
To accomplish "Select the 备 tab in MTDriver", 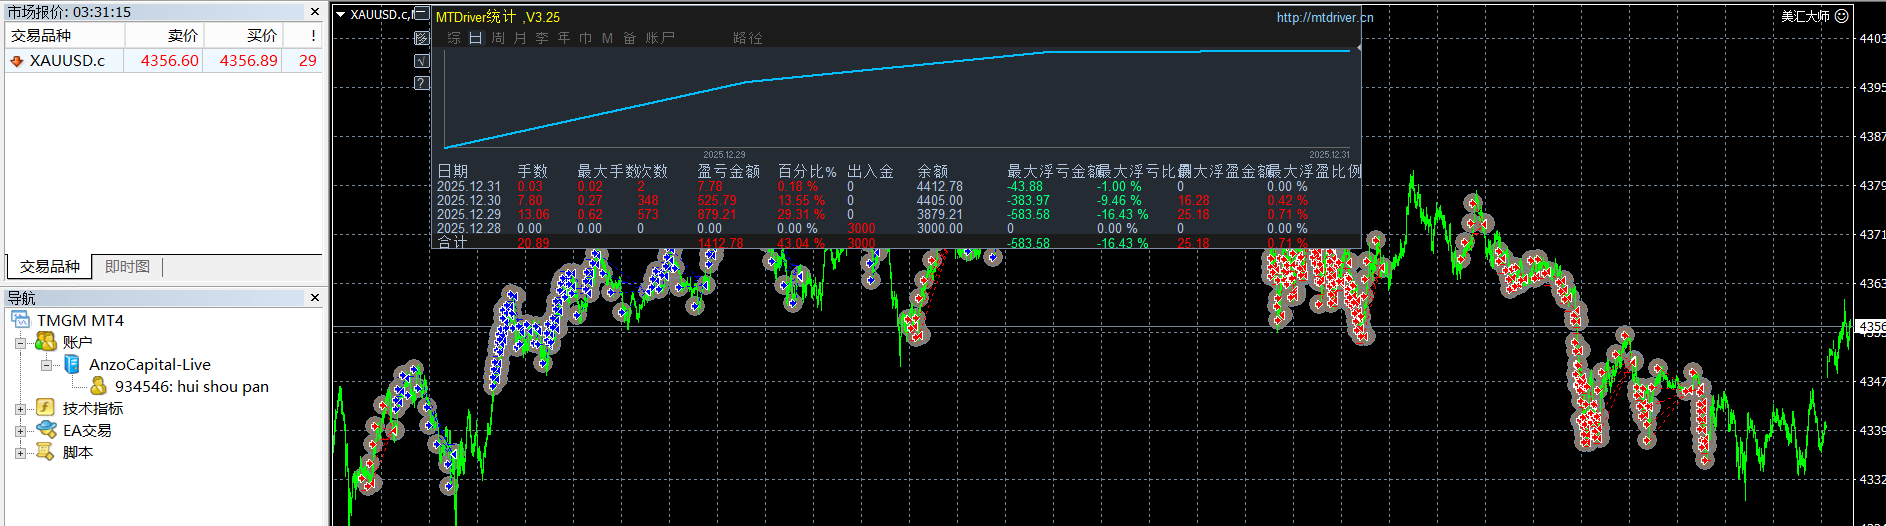I will coord(629,38).
